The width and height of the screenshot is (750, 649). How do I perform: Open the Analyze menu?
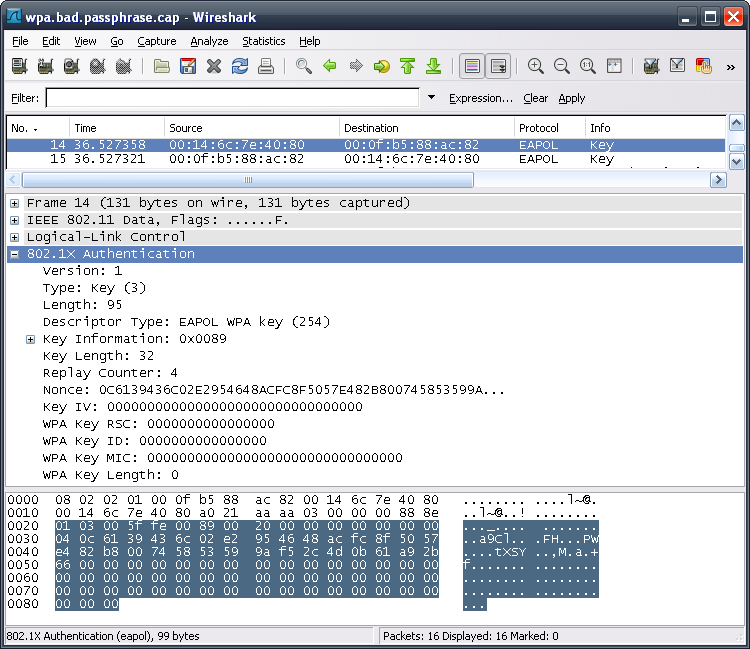(x=209, y=41)
